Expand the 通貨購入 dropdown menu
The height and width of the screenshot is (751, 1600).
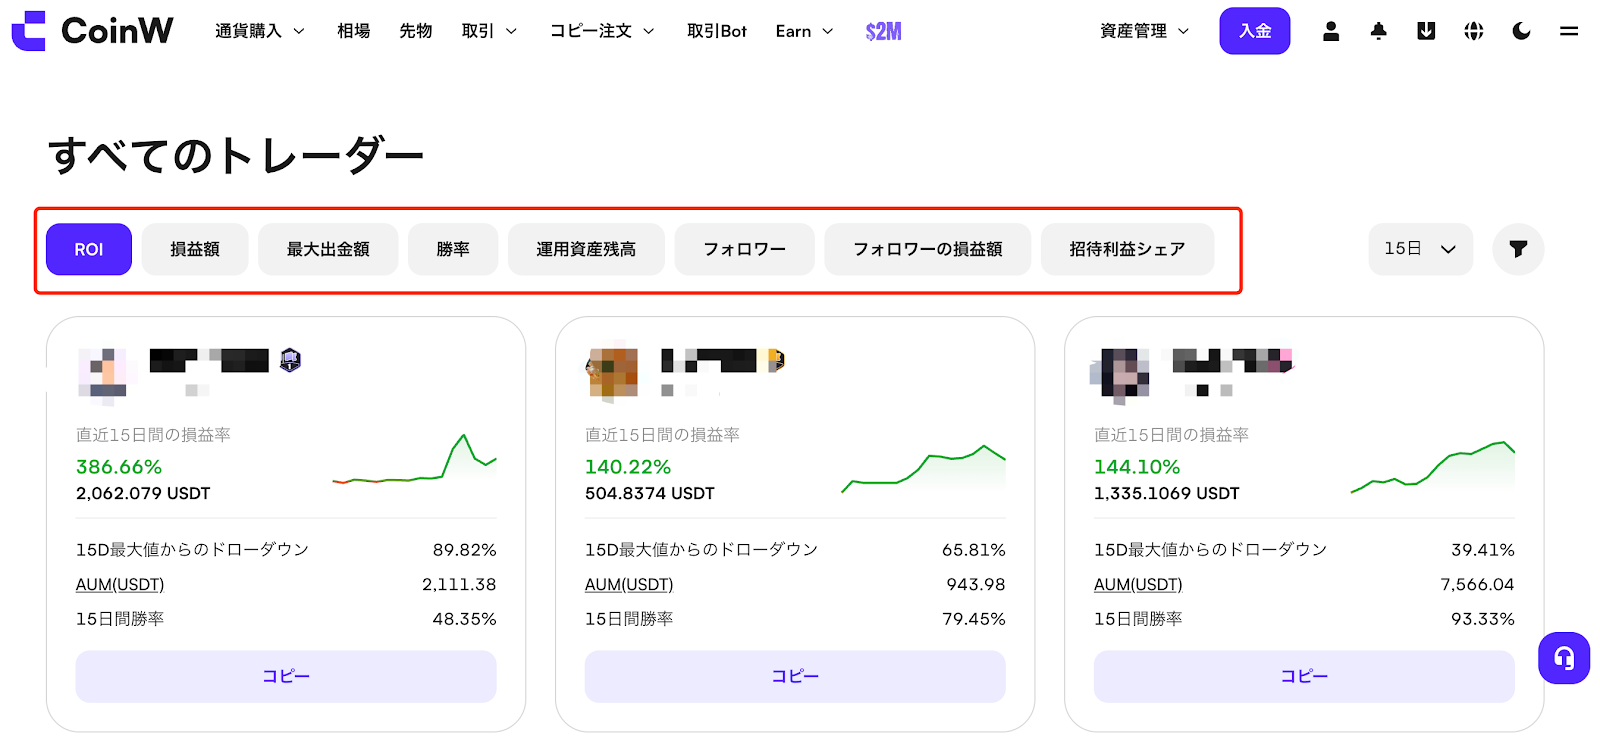pyautogui.click(x=259, y=31)
